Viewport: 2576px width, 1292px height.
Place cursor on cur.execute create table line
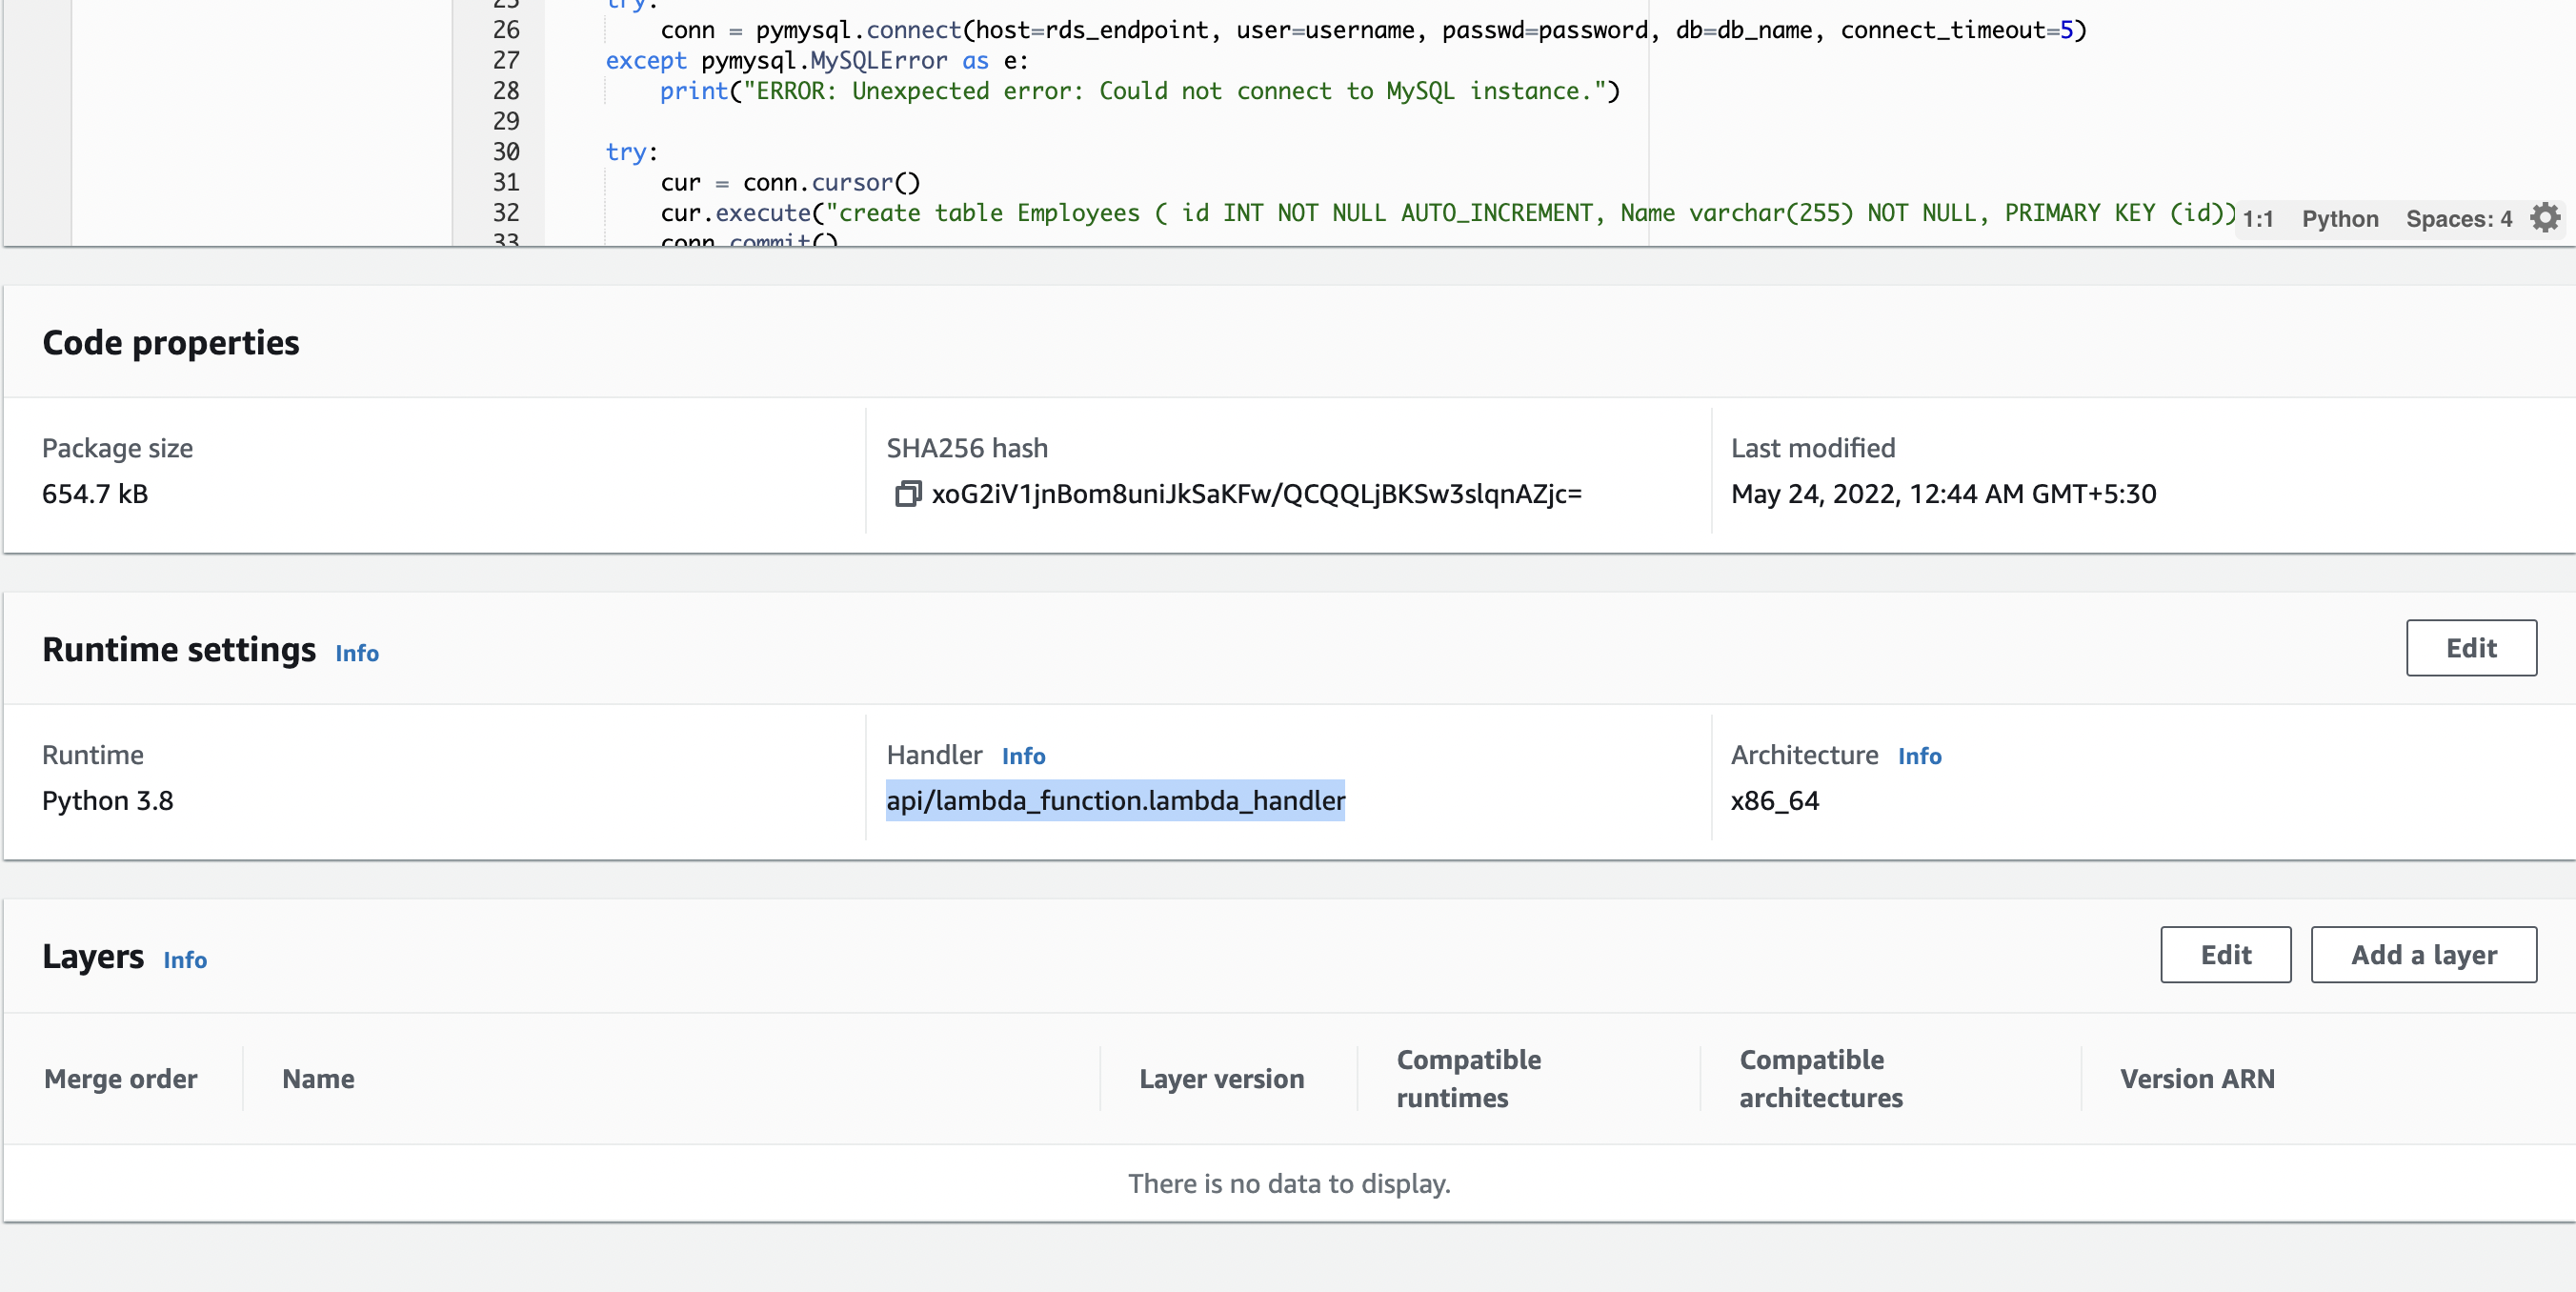1448,213
